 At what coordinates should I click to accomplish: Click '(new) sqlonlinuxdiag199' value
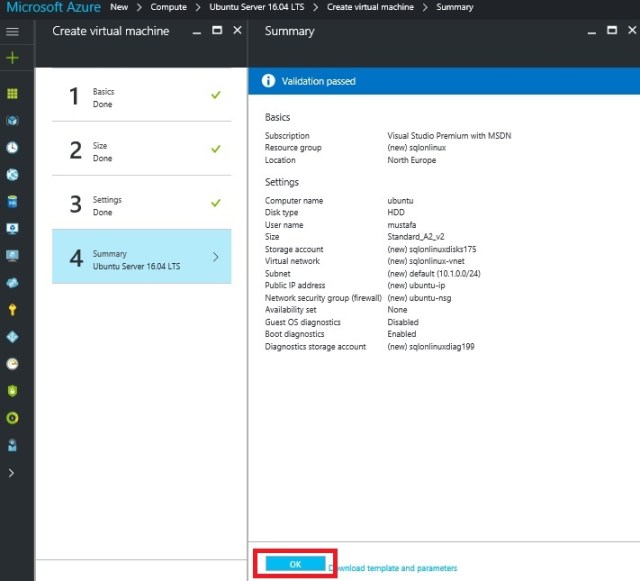point(431,347)
